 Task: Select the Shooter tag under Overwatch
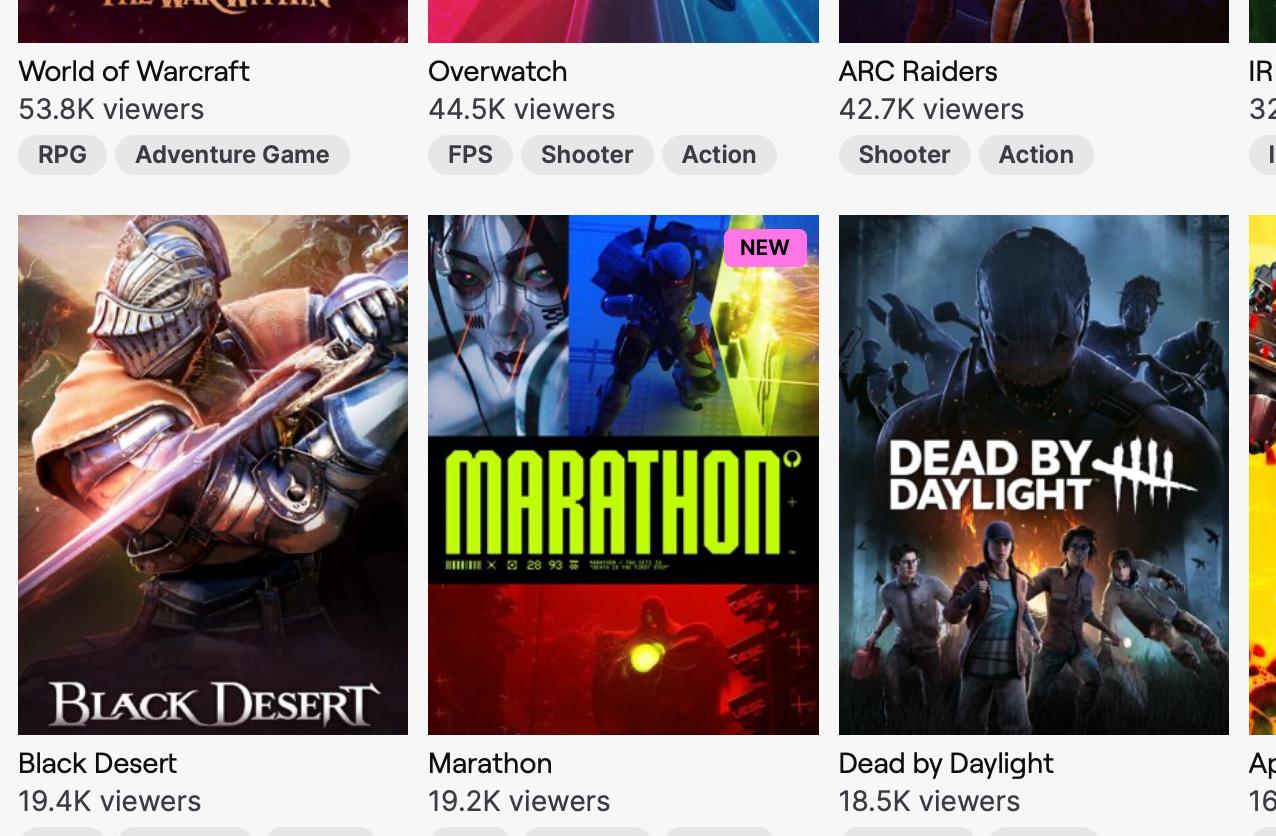pyautogui.click(x=587, y=155)
